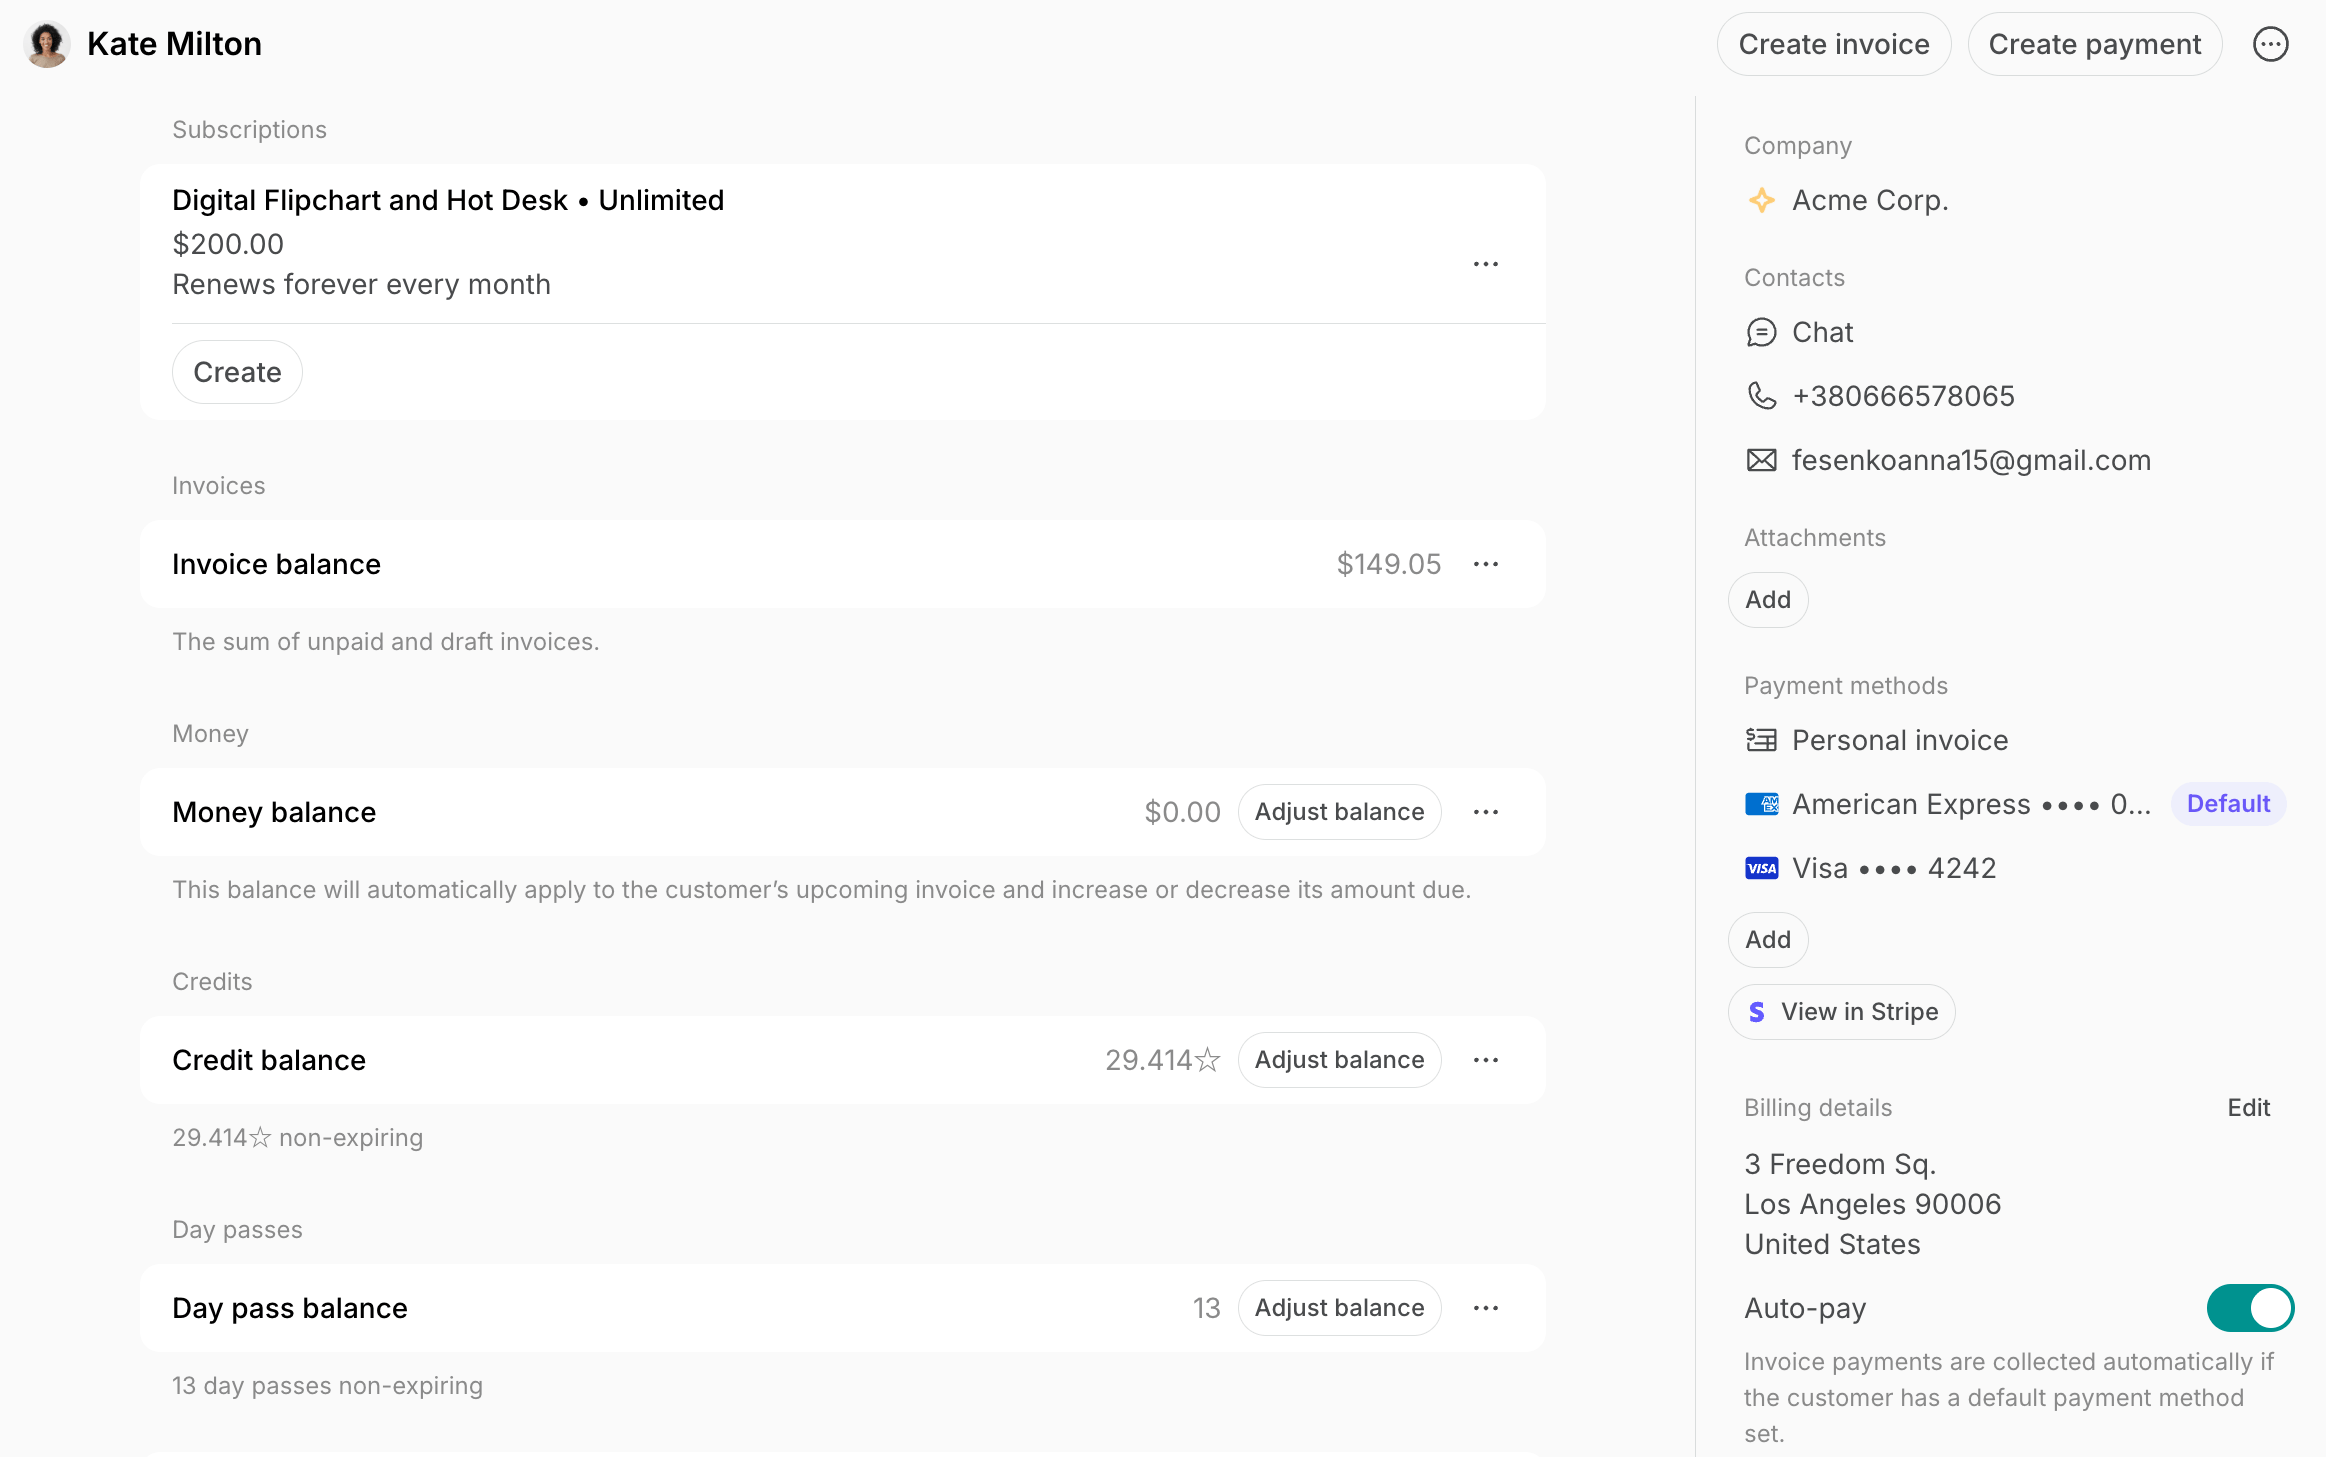Click Create under Subscriptions
This screenshot has height=1457, width=2326.
click(x=237, y=372)
